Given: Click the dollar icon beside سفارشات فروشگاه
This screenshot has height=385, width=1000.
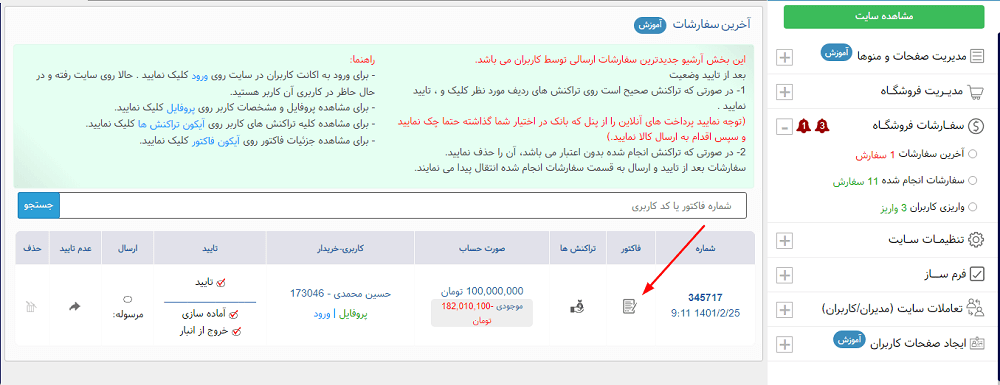Looking at the screenshot, I should (x=976, y=126).
